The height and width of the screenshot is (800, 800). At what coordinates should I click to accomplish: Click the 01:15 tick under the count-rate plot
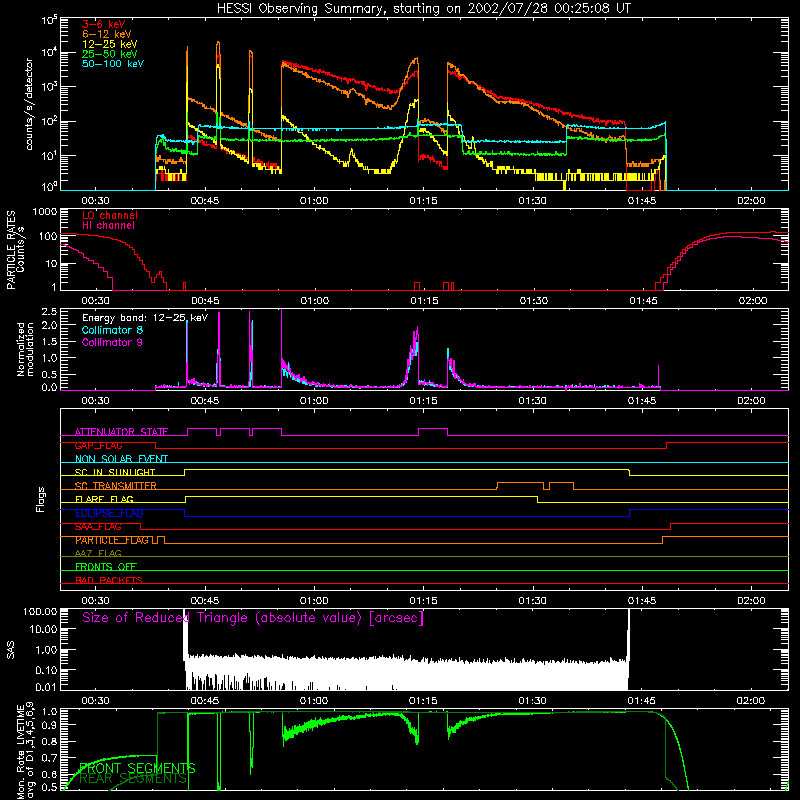pyautogui.click(x=423, y=201)
